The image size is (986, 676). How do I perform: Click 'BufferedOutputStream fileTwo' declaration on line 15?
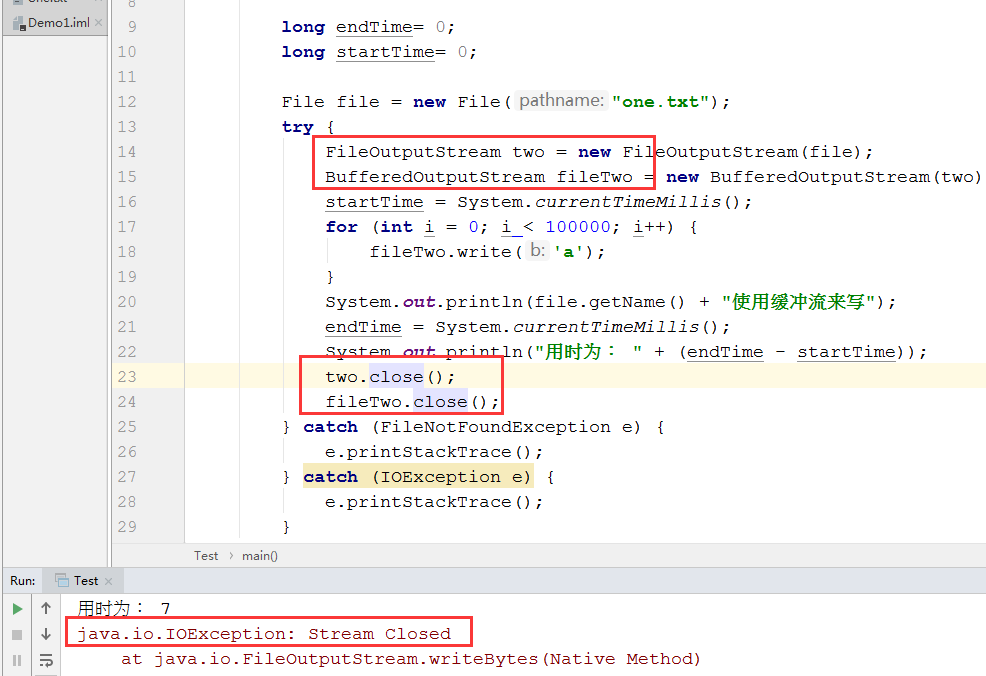[479, 177]
